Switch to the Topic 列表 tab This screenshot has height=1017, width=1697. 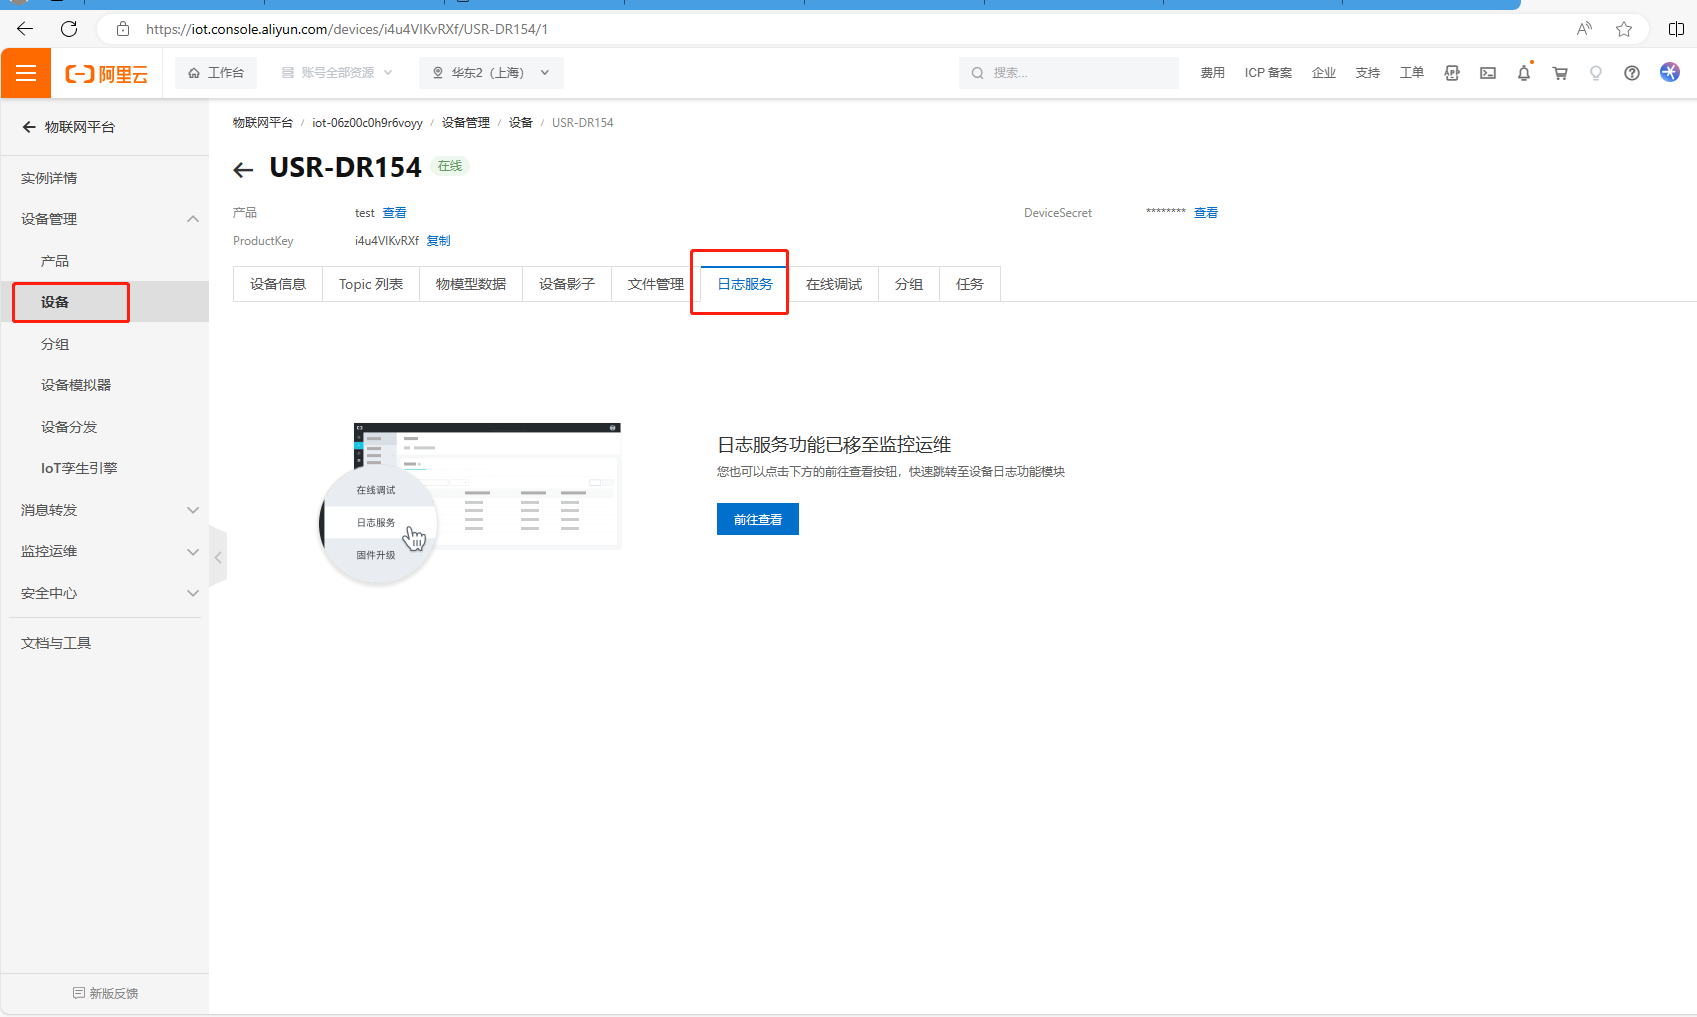pyautogui.click(x=371, y=284)
